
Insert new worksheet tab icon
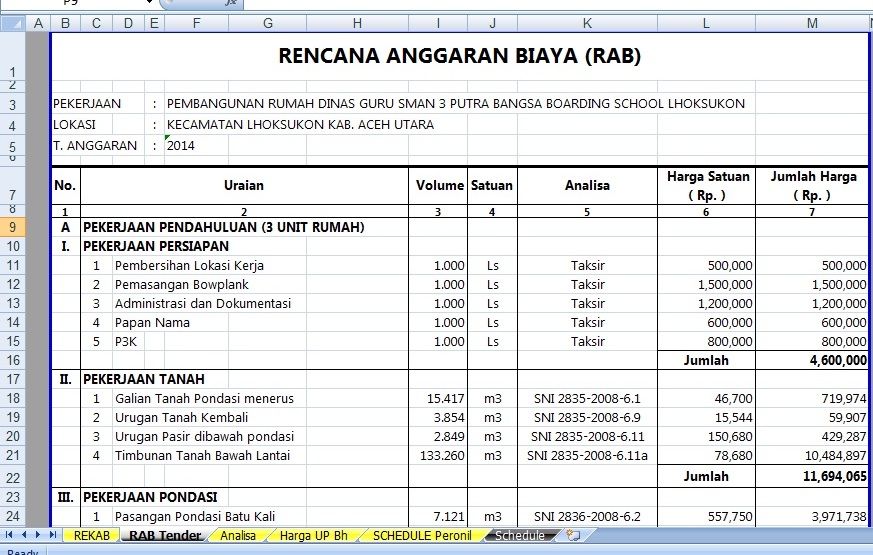(x=573, y=536)
